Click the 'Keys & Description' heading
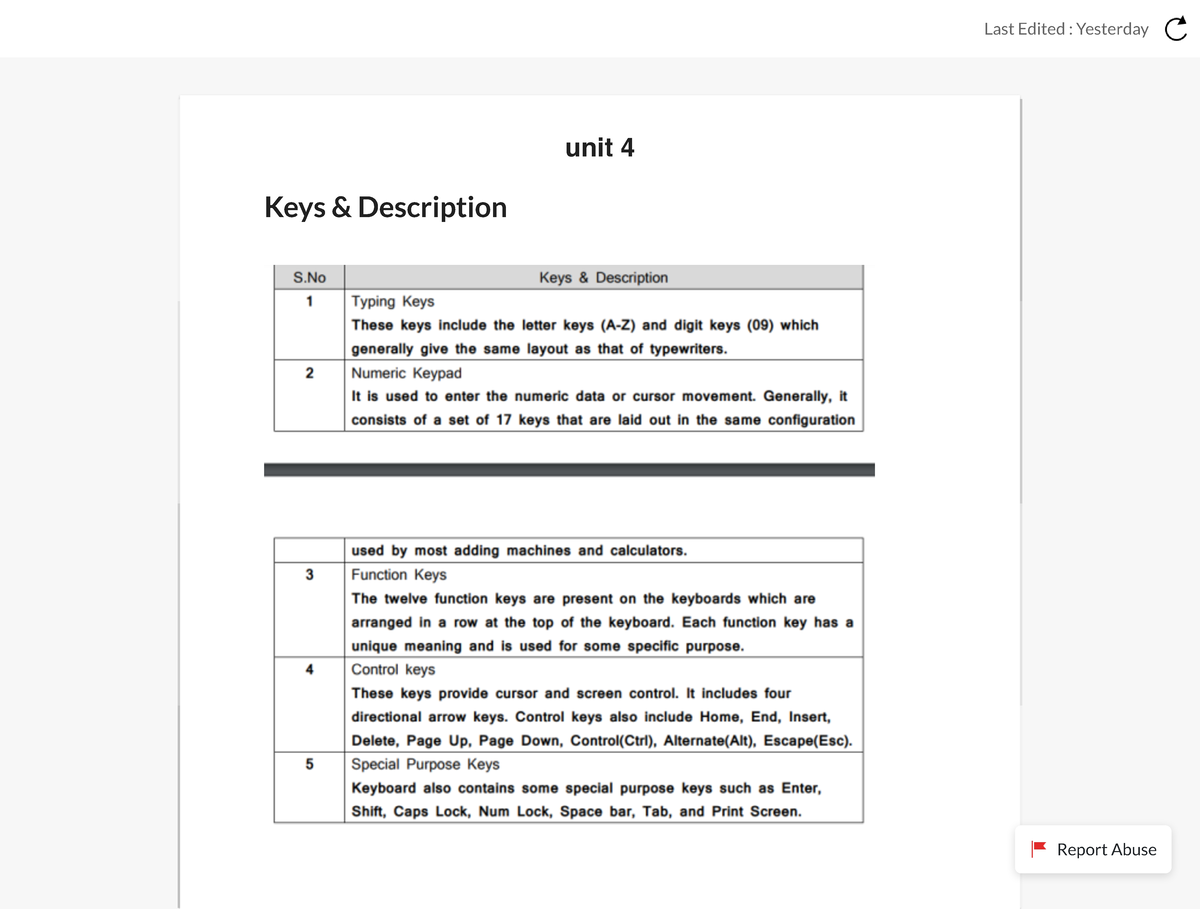1200x909 pixels. pos(385,207)
